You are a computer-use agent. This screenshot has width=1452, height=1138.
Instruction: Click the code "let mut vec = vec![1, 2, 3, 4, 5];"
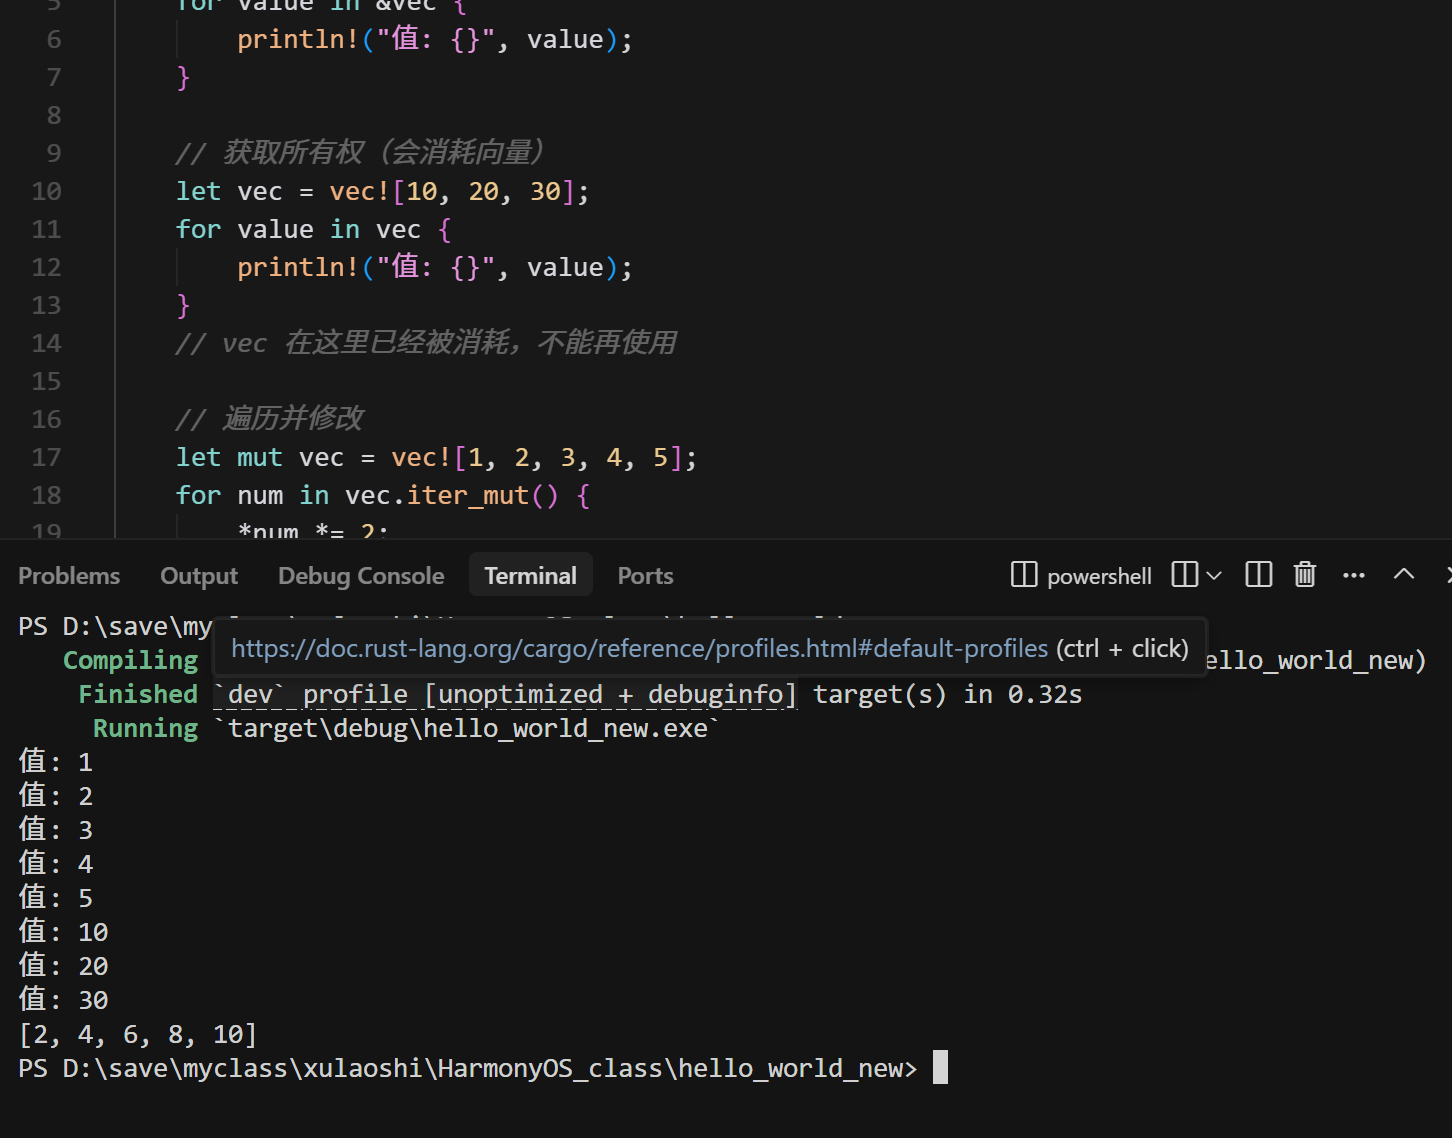437,458
